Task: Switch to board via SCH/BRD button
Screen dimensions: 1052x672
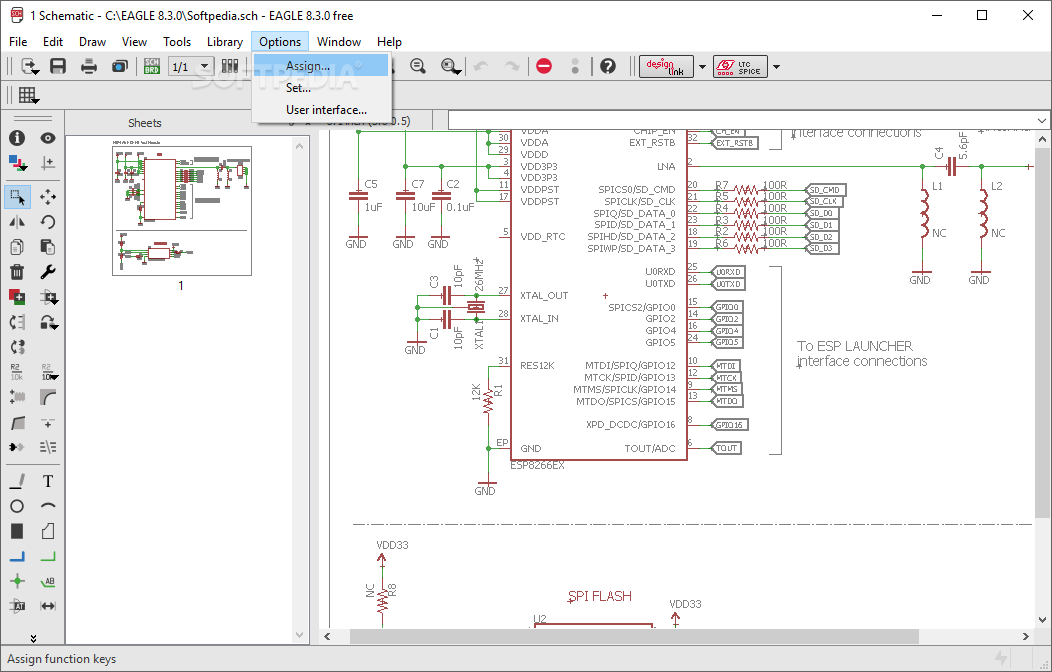Action: pos(152,66)
